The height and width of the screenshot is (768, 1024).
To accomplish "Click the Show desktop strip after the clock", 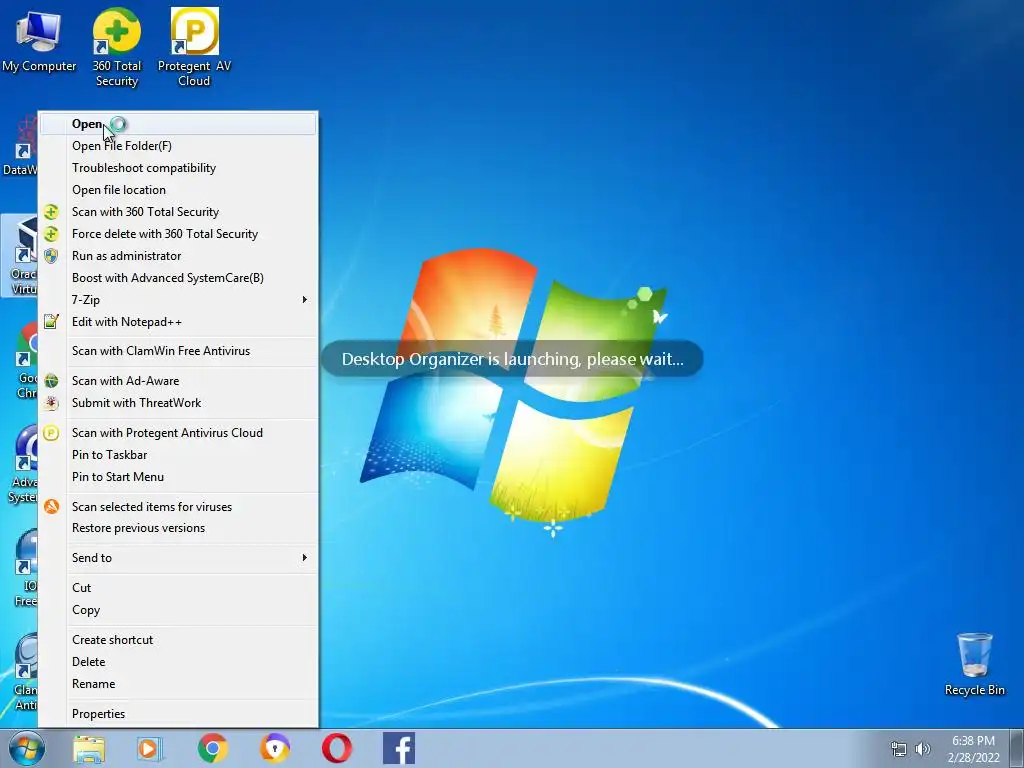I will 1016,748.
